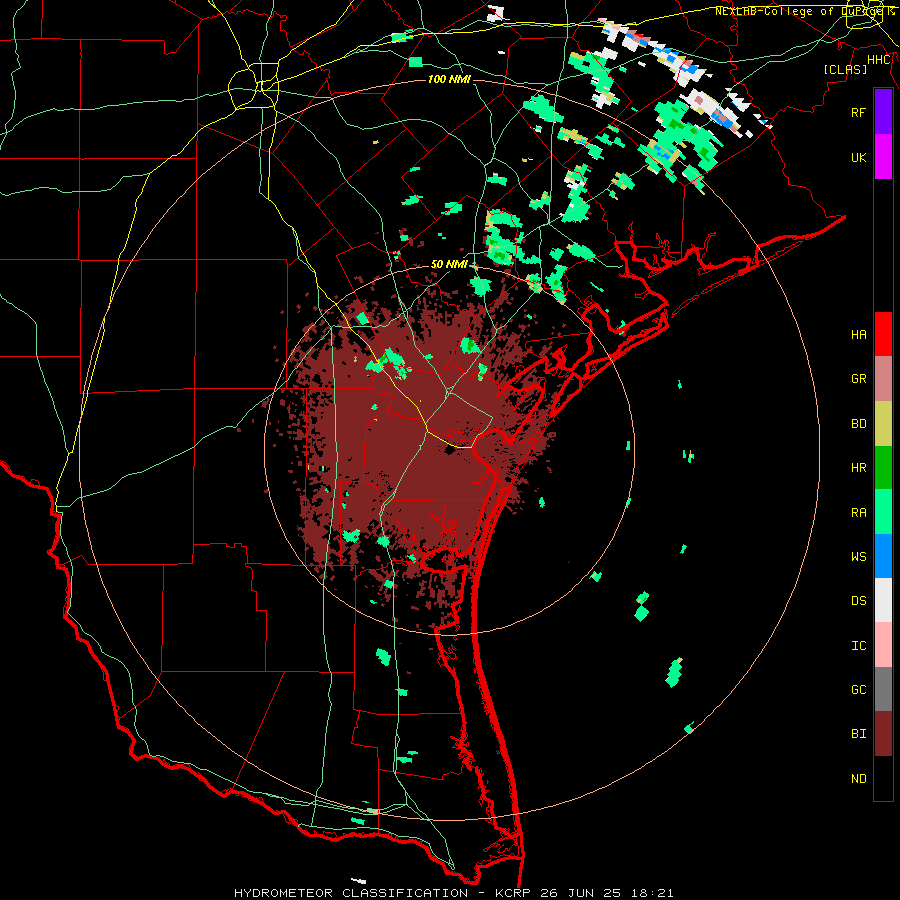Click the 50 NMI range ring label
900x900 pixels.
pyautogui.click(x=449, y=264)
